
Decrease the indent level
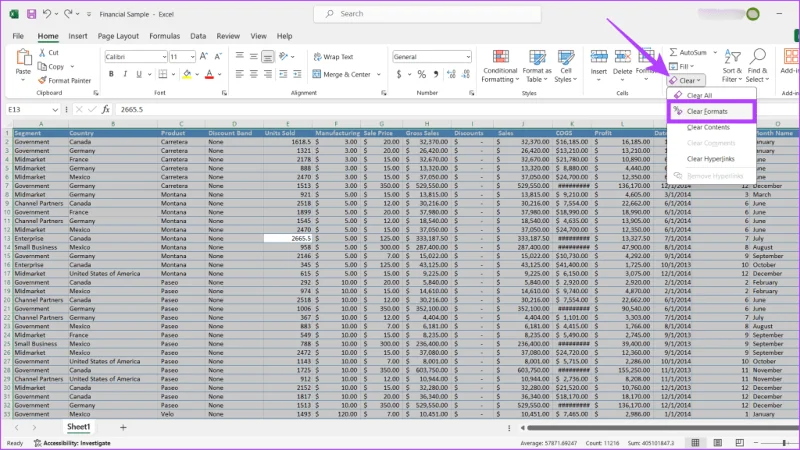coord(283,74)
